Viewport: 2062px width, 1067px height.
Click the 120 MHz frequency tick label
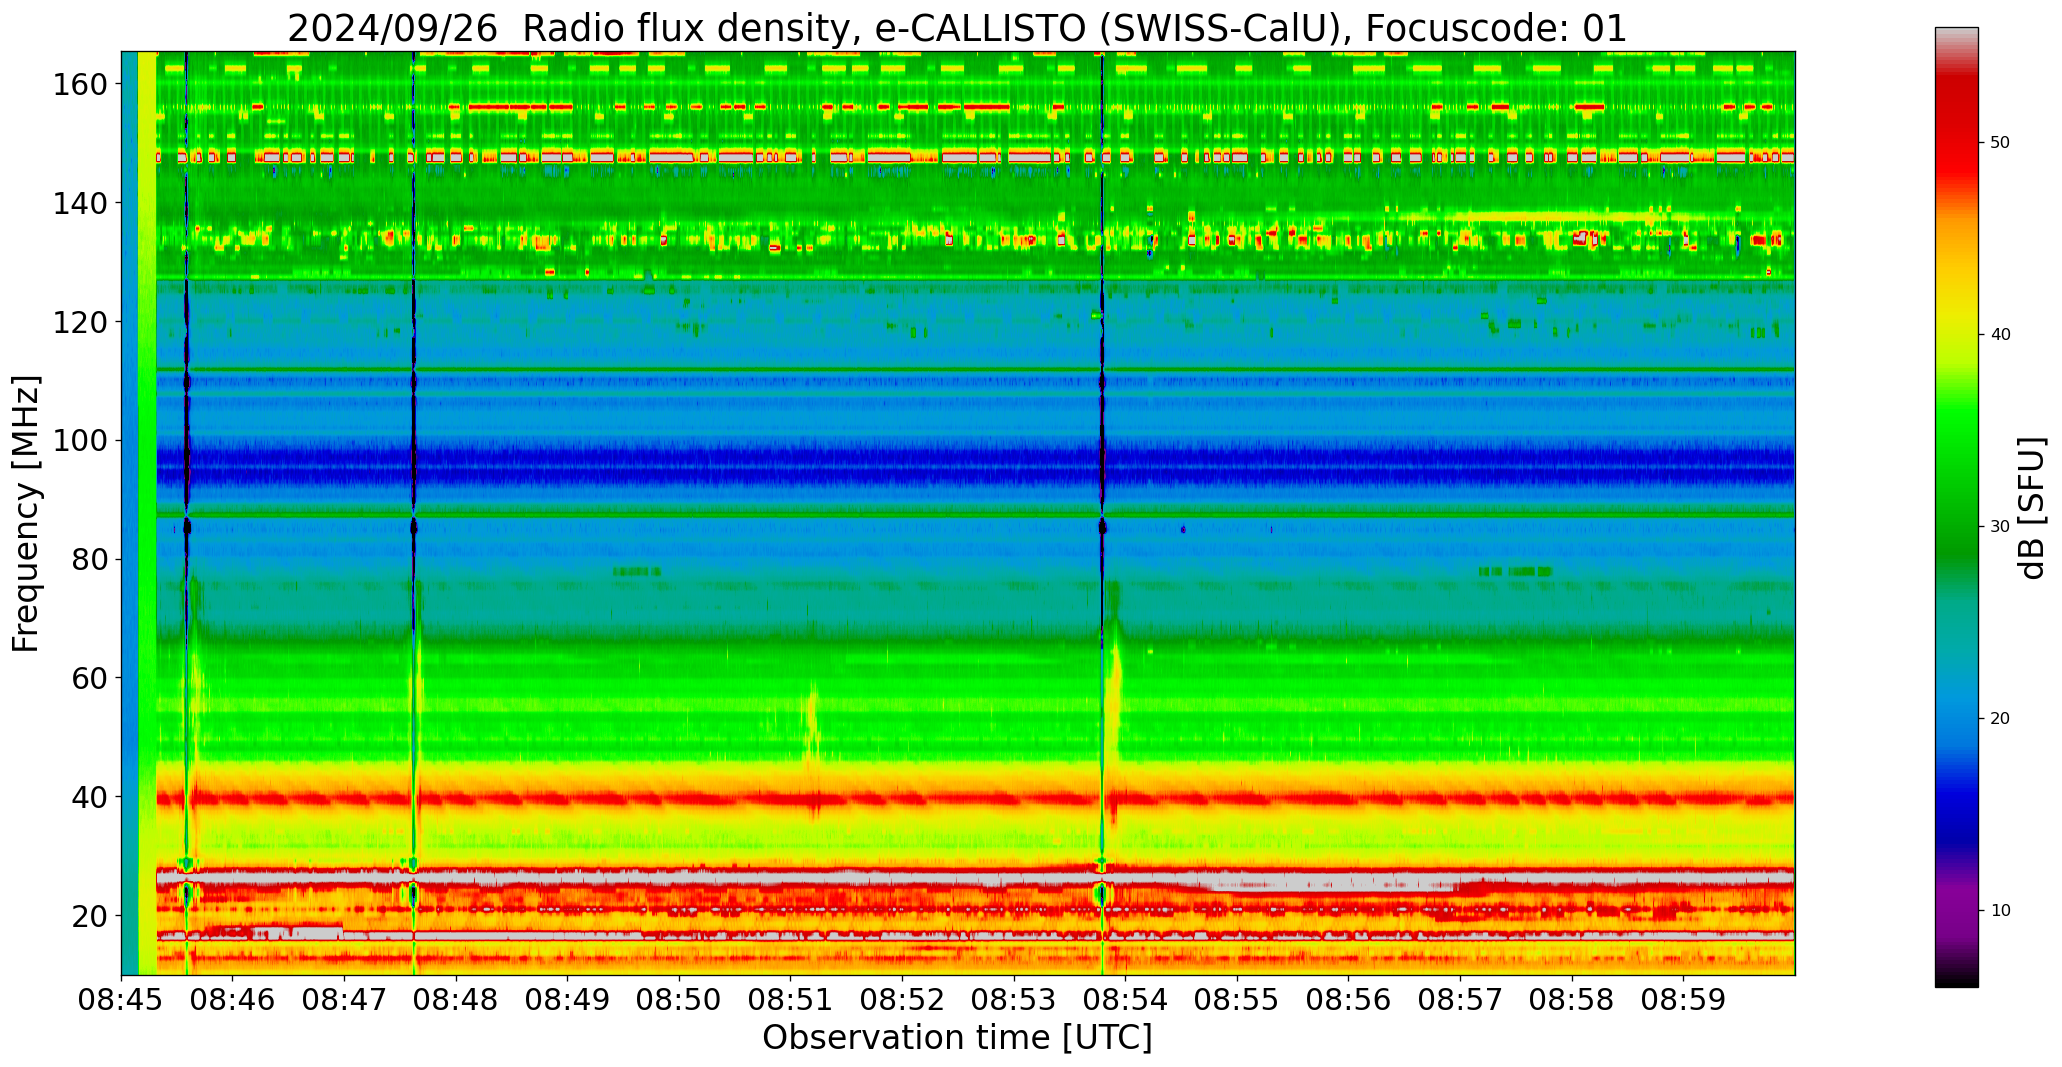click(80, 322)
